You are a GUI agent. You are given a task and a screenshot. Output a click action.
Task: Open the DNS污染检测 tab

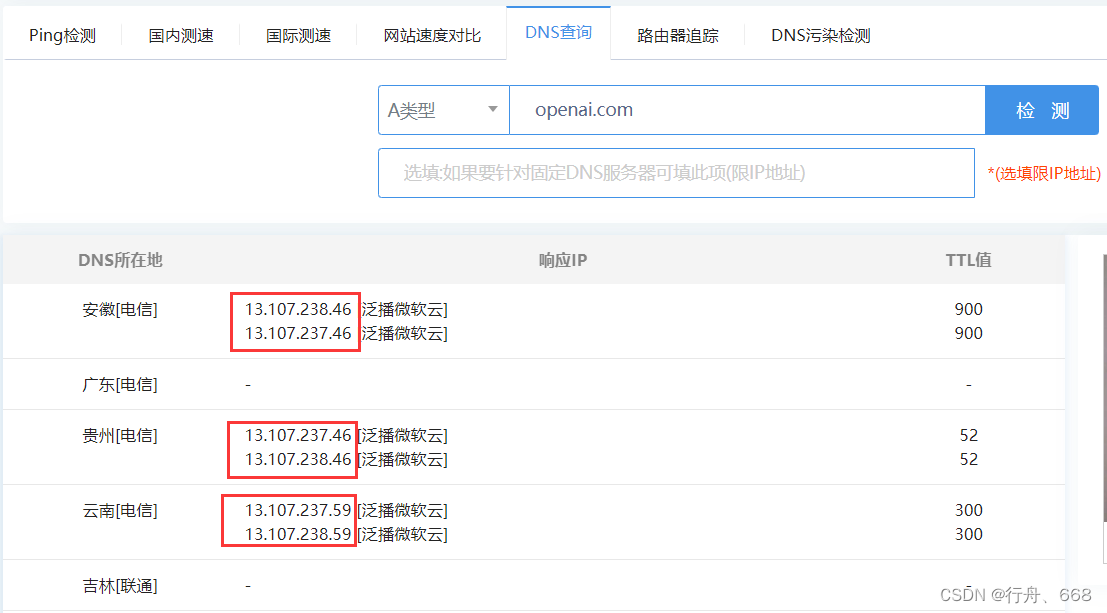pos(820,35)
